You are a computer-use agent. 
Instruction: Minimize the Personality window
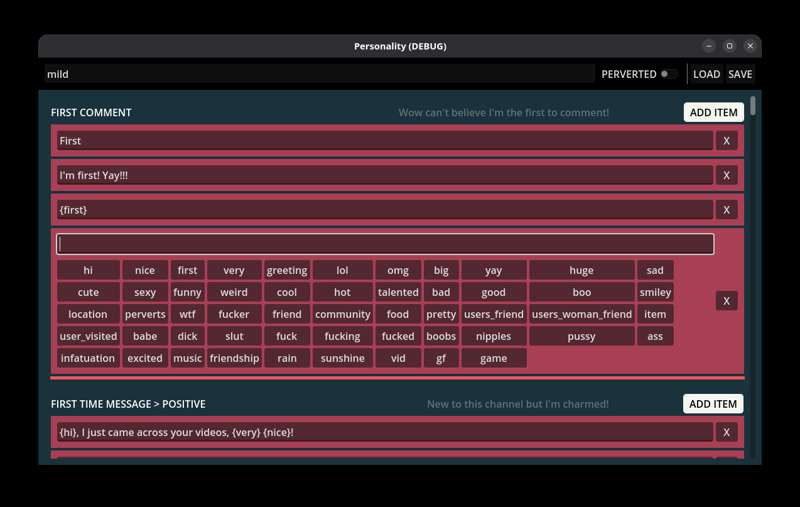[x=709, y=46]
